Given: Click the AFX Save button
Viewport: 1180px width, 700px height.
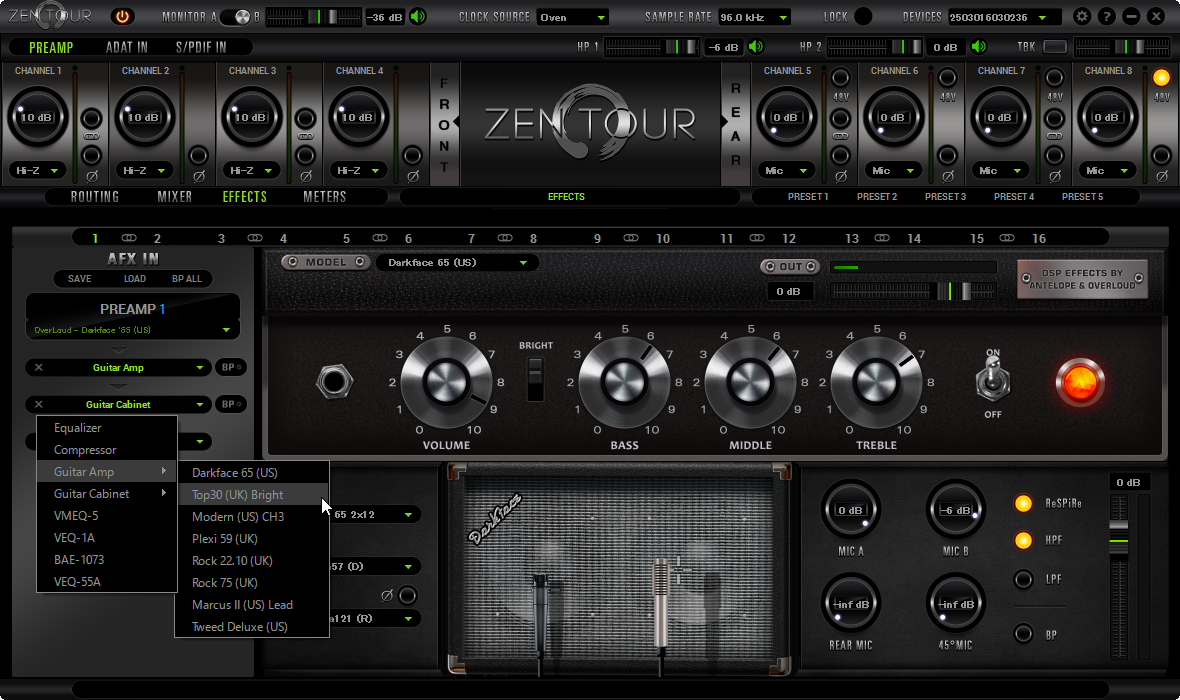Looking at the screenshot, I should pyautogui.click(x=79, y=278).
